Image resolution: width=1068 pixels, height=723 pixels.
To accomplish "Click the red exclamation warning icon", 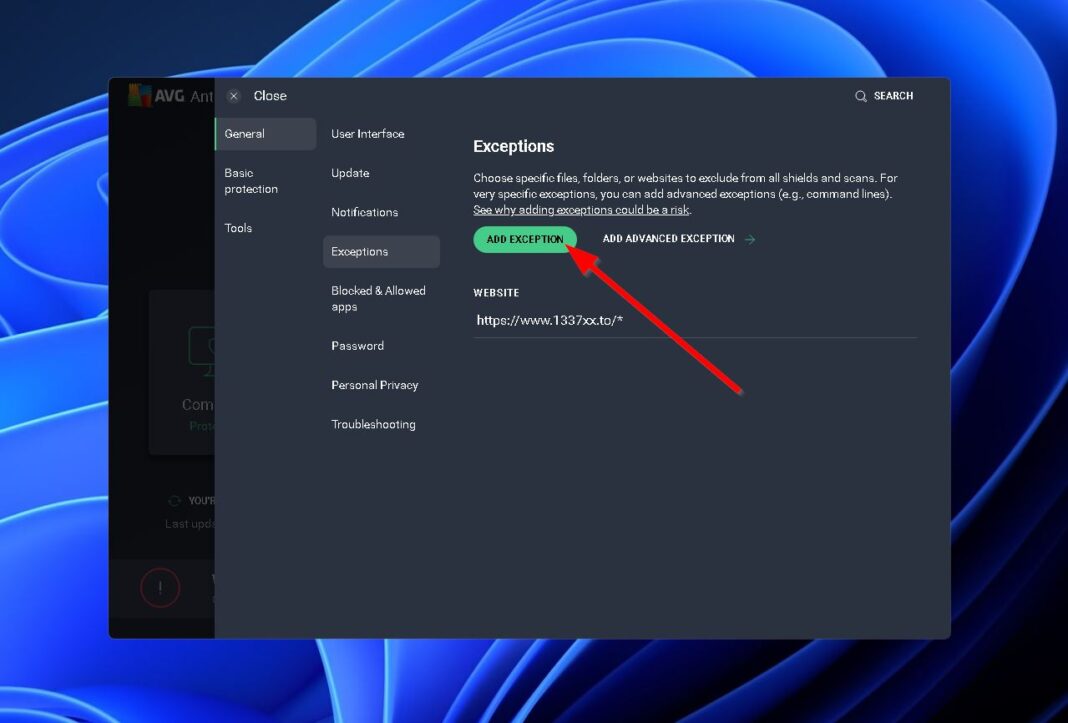I will pyautogui.click(x=160, y=588).
